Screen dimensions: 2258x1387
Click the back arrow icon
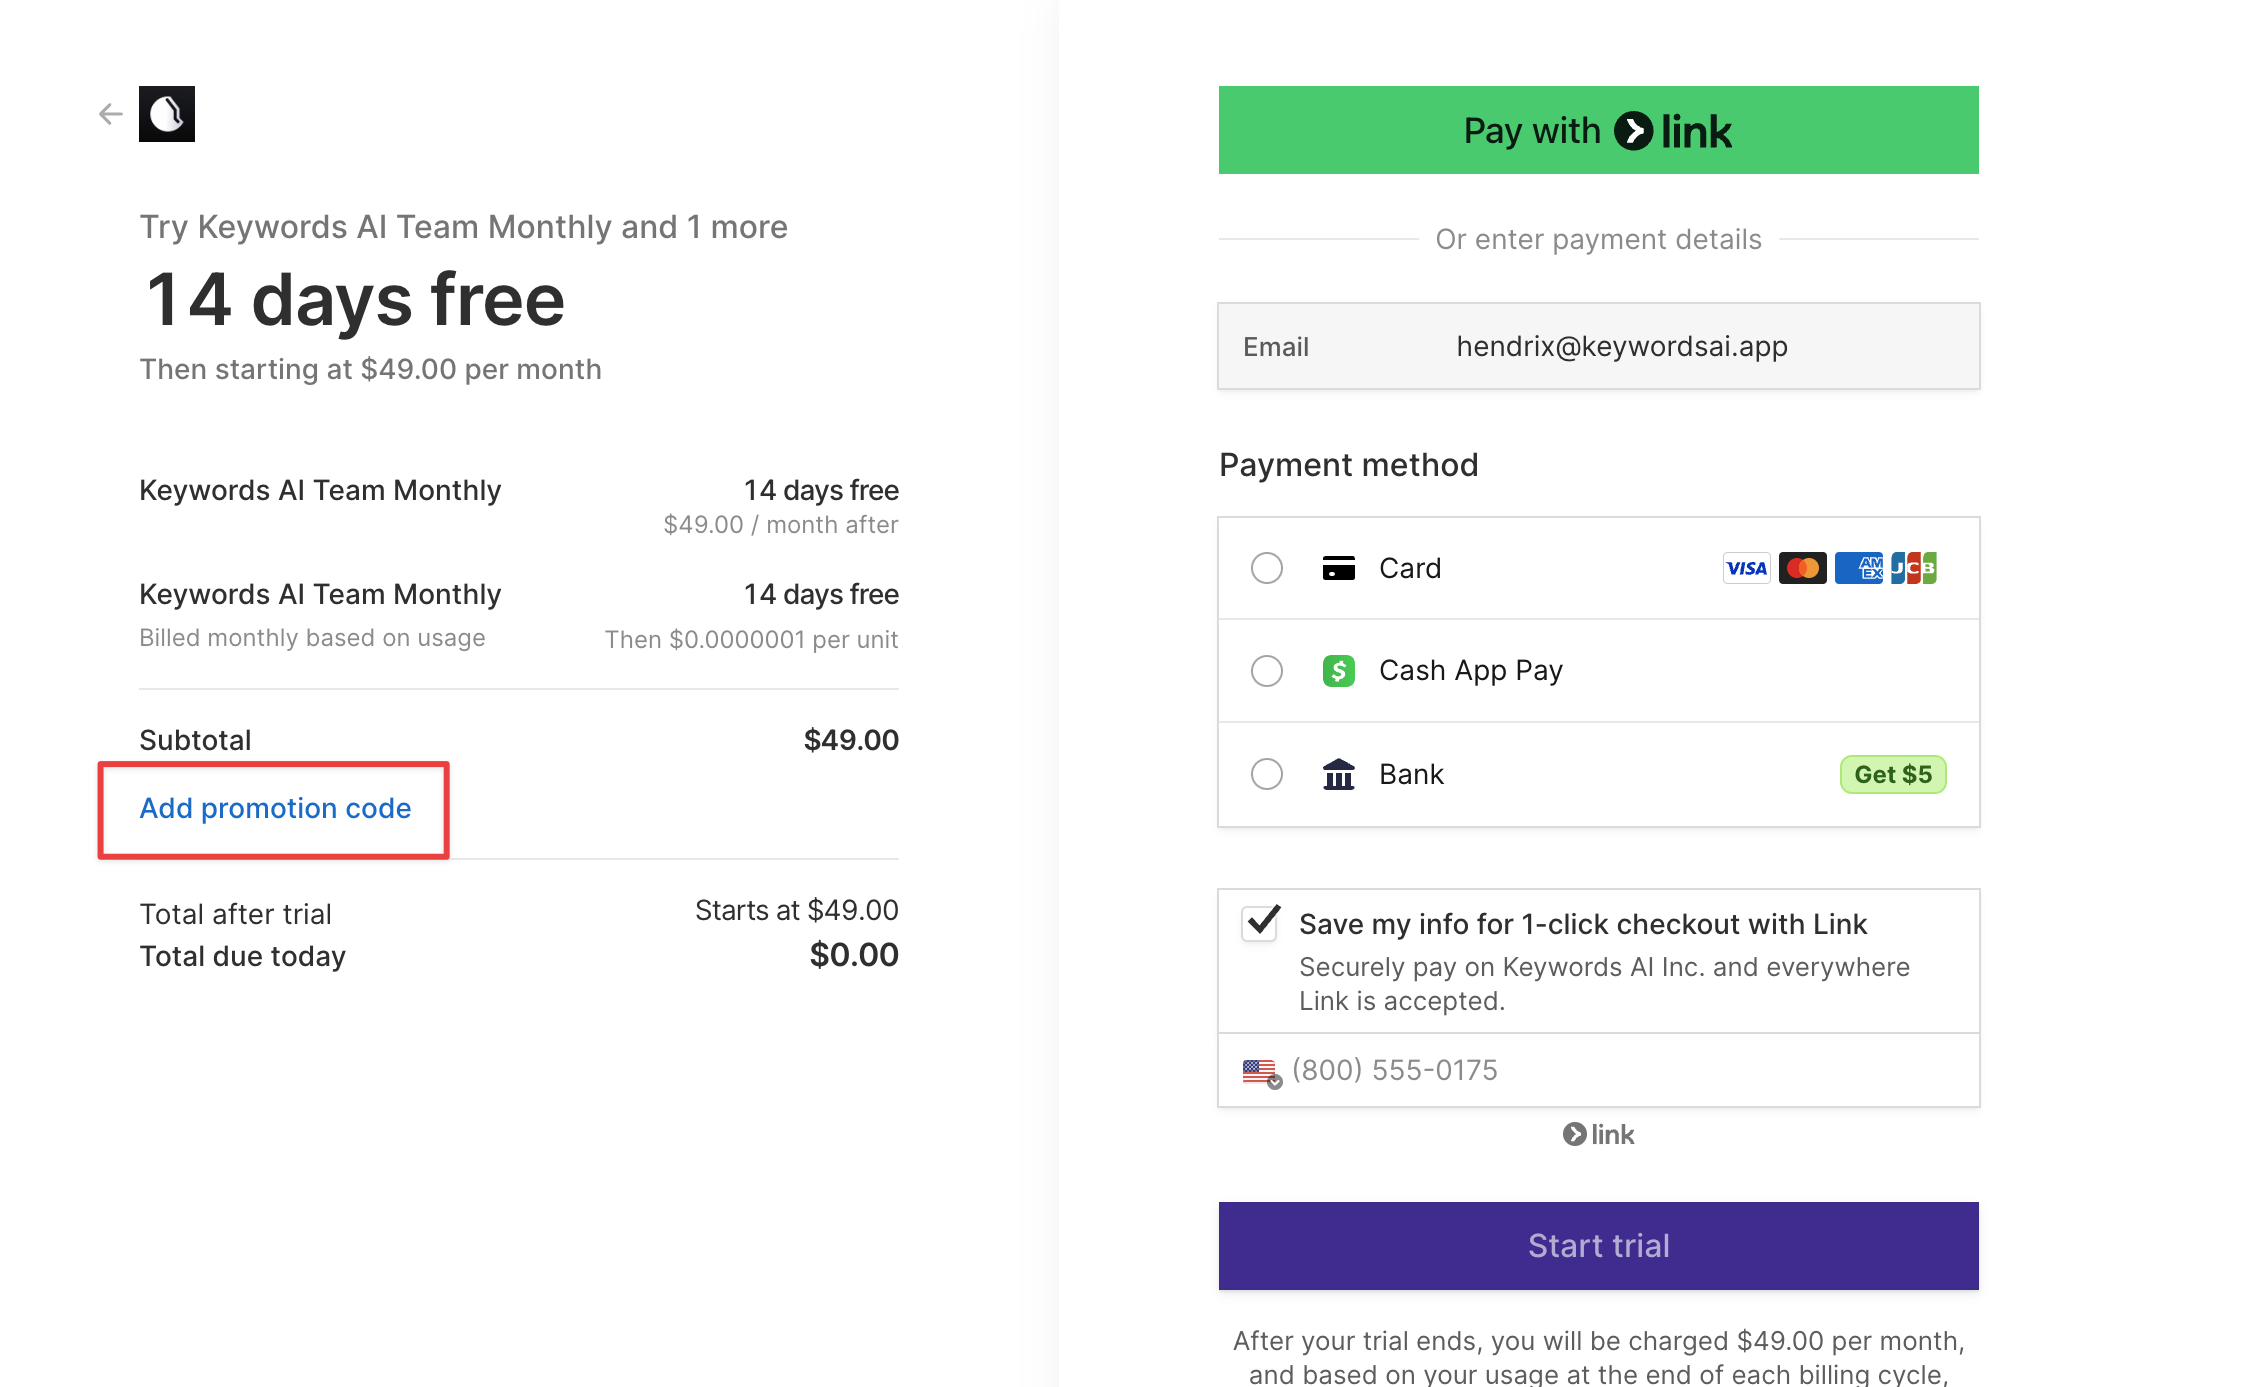click(x=110, y=114)
